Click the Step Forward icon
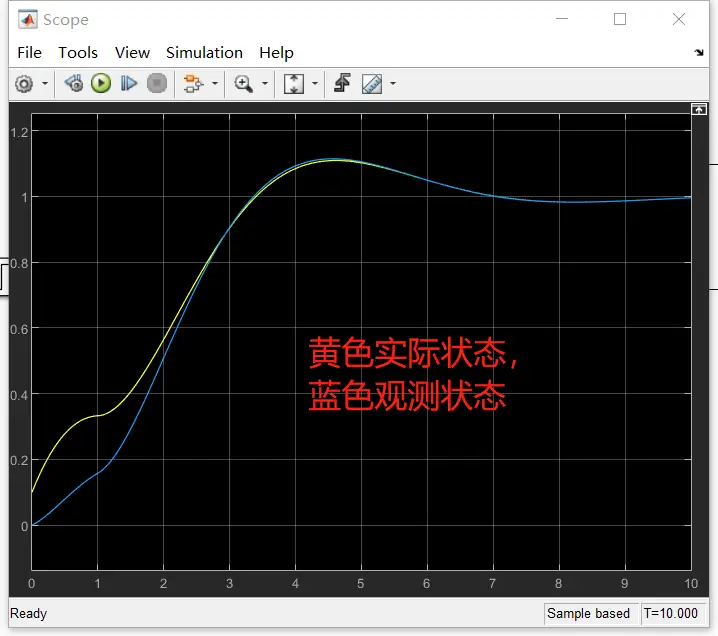The height and width of the screenshot is (636, 718). (x=129, y=84)
